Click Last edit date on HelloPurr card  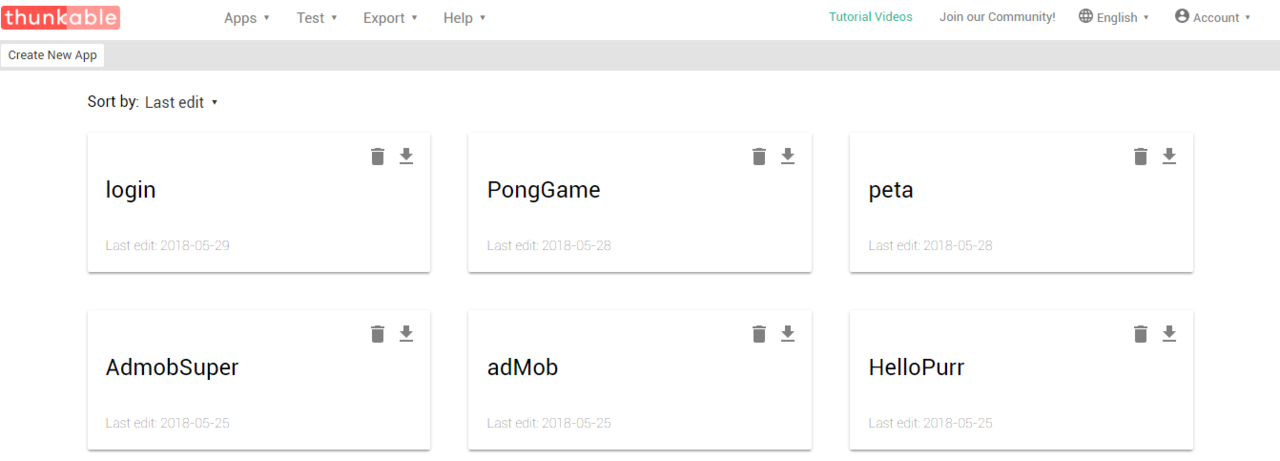(931, 423)
